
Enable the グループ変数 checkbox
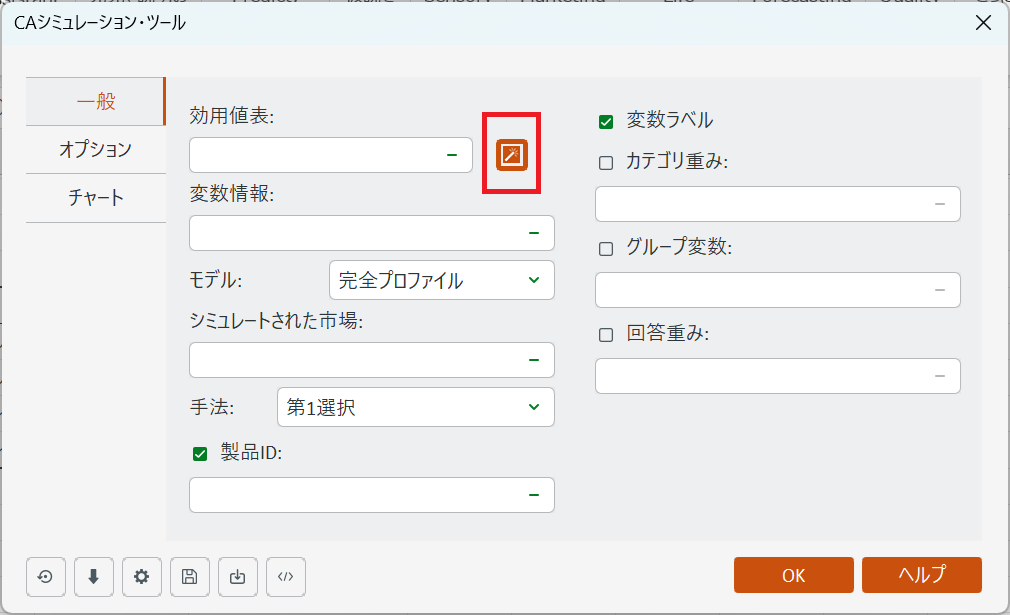[606, 249]
